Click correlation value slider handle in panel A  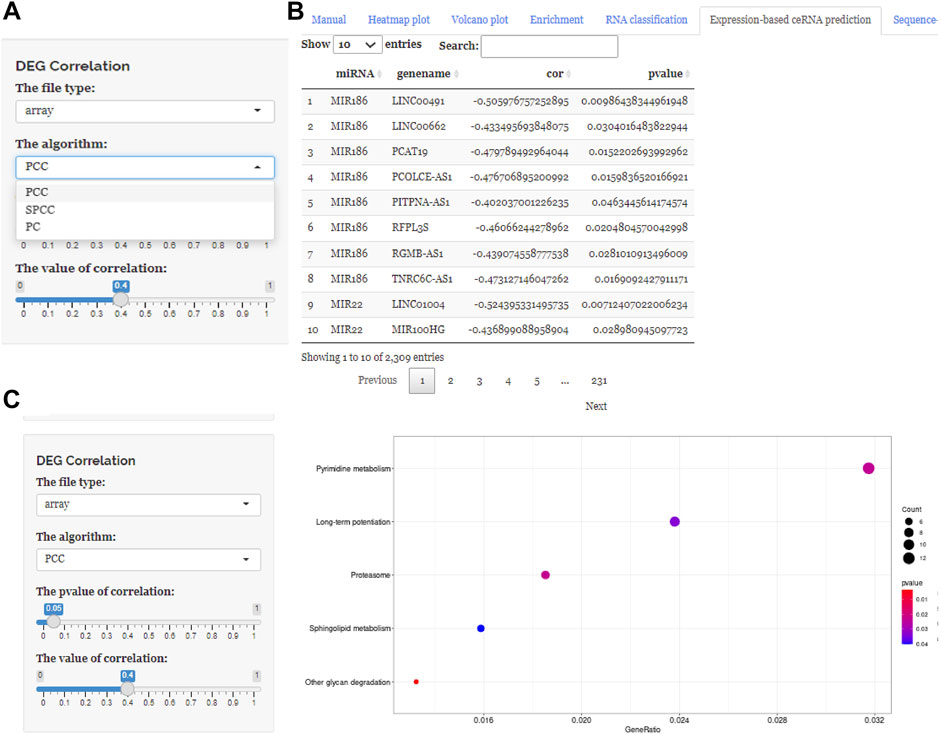point(121,299)
